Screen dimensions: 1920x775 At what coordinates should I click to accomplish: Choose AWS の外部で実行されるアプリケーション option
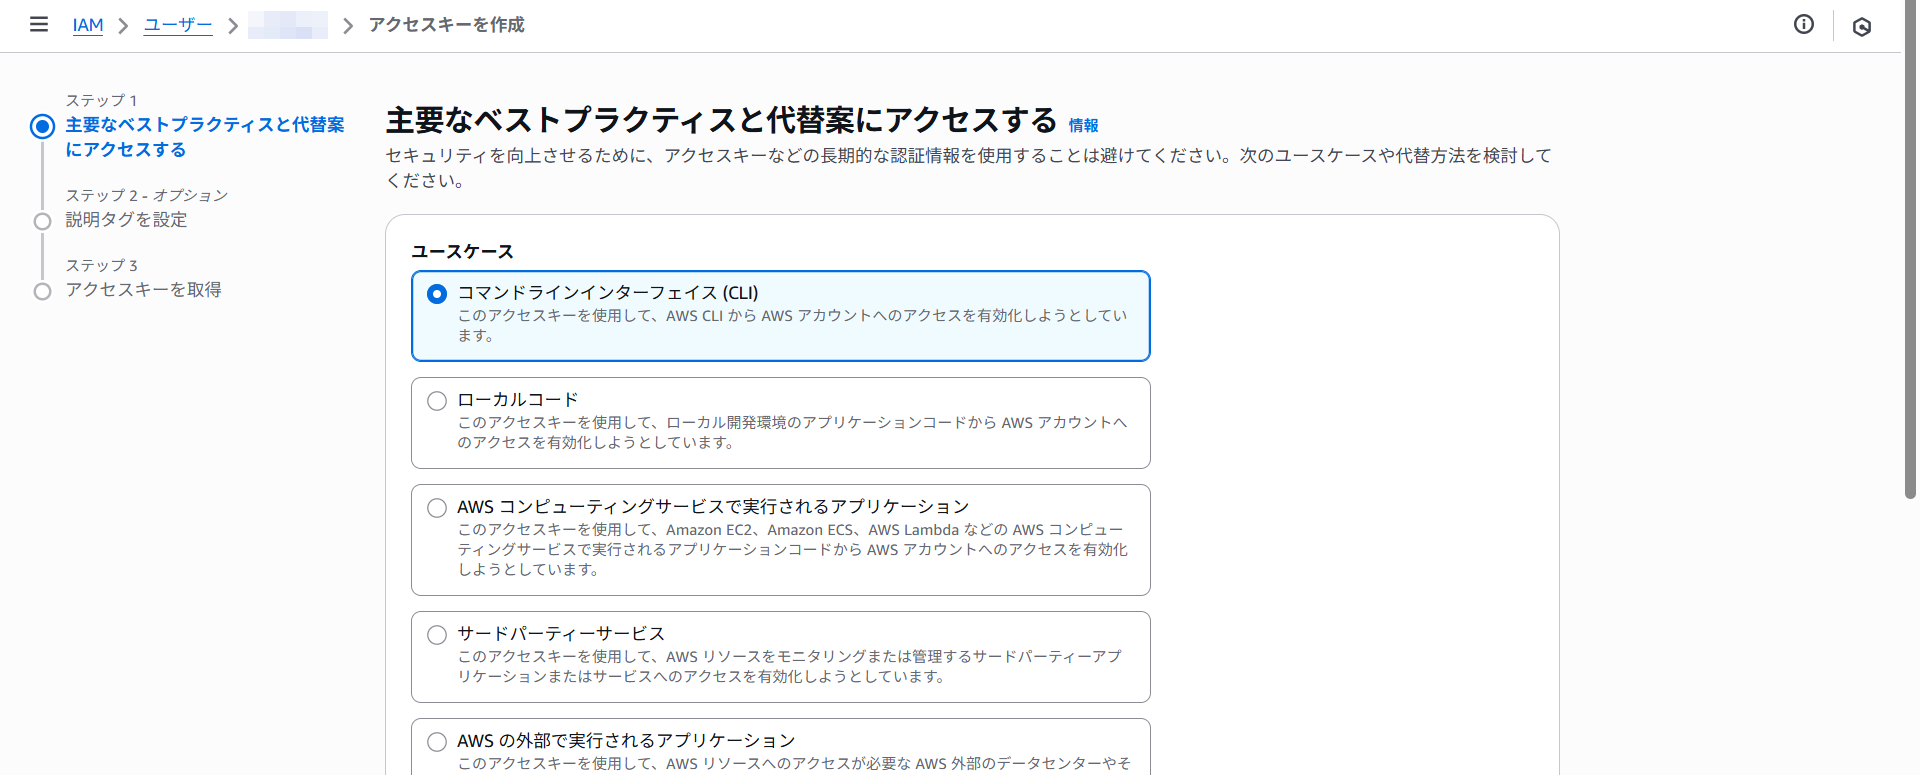pos(437,742)
